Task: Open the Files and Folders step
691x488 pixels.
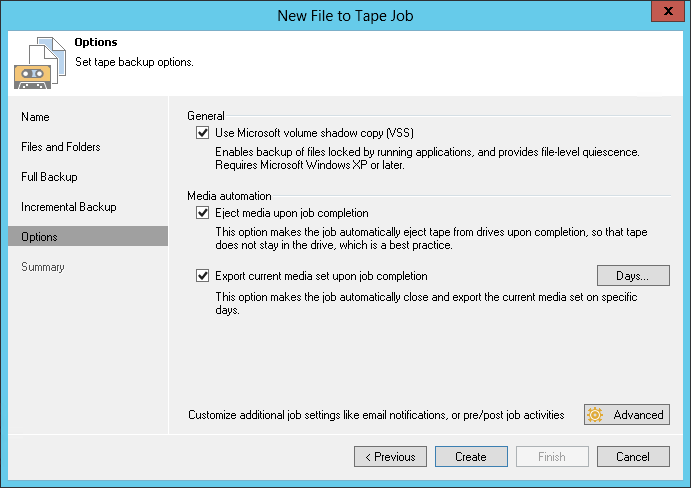Action: coord(61,147)
